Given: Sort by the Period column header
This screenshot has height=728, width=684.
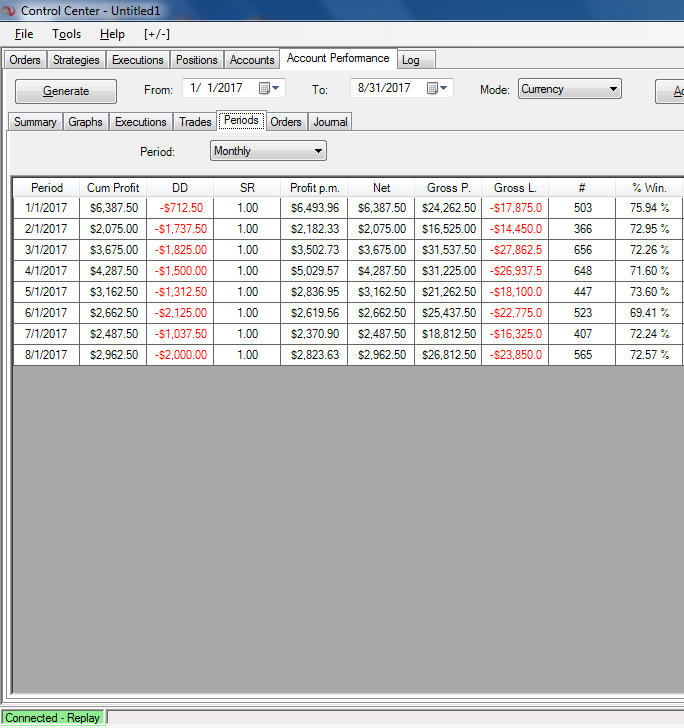Looking at the screenshot, I should pos(46,188).
